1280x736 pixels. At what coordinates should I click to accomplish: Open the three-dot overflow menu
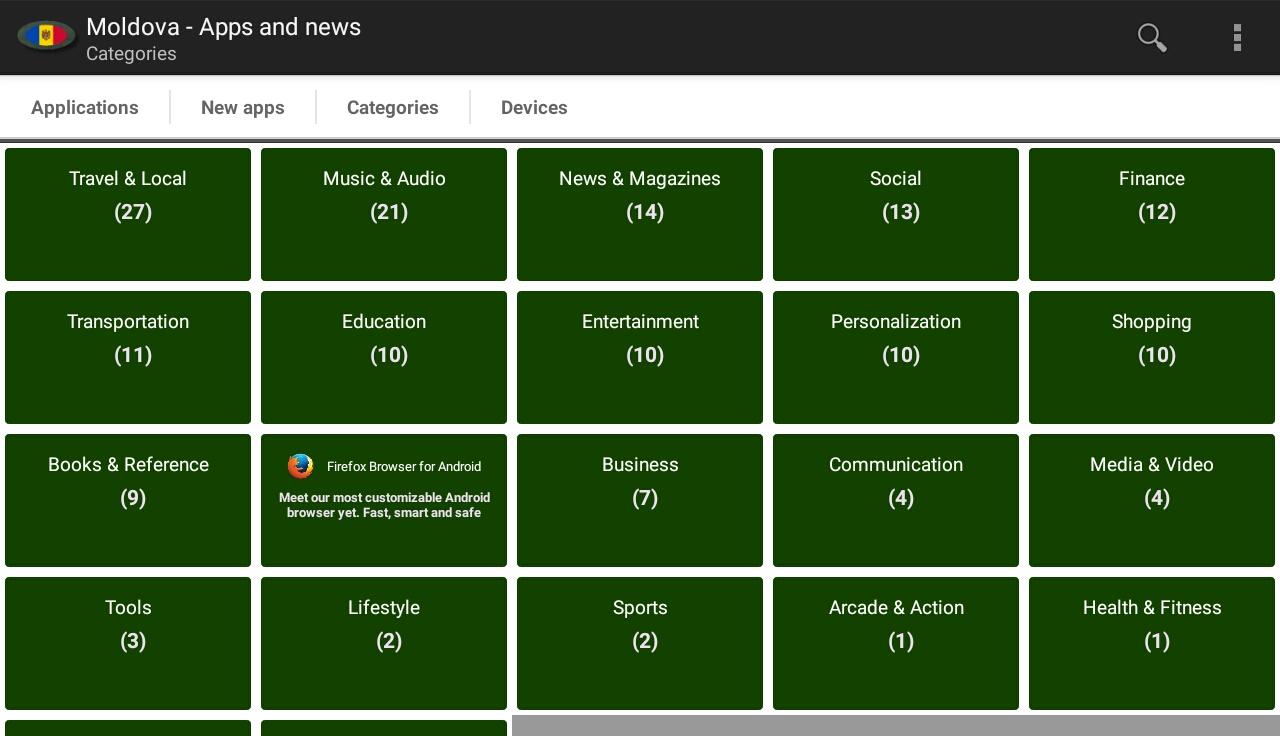(x=1237, y=37)
